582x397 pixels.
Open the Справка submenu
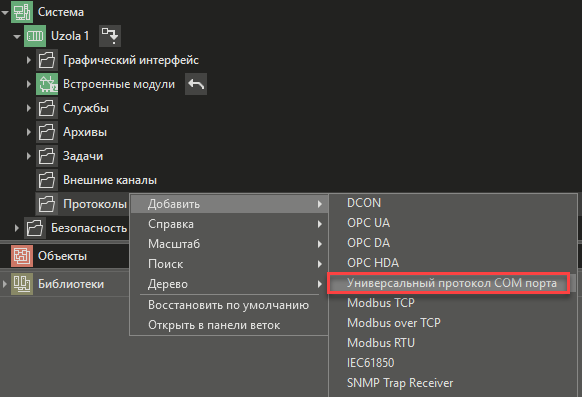coord(229,224)
